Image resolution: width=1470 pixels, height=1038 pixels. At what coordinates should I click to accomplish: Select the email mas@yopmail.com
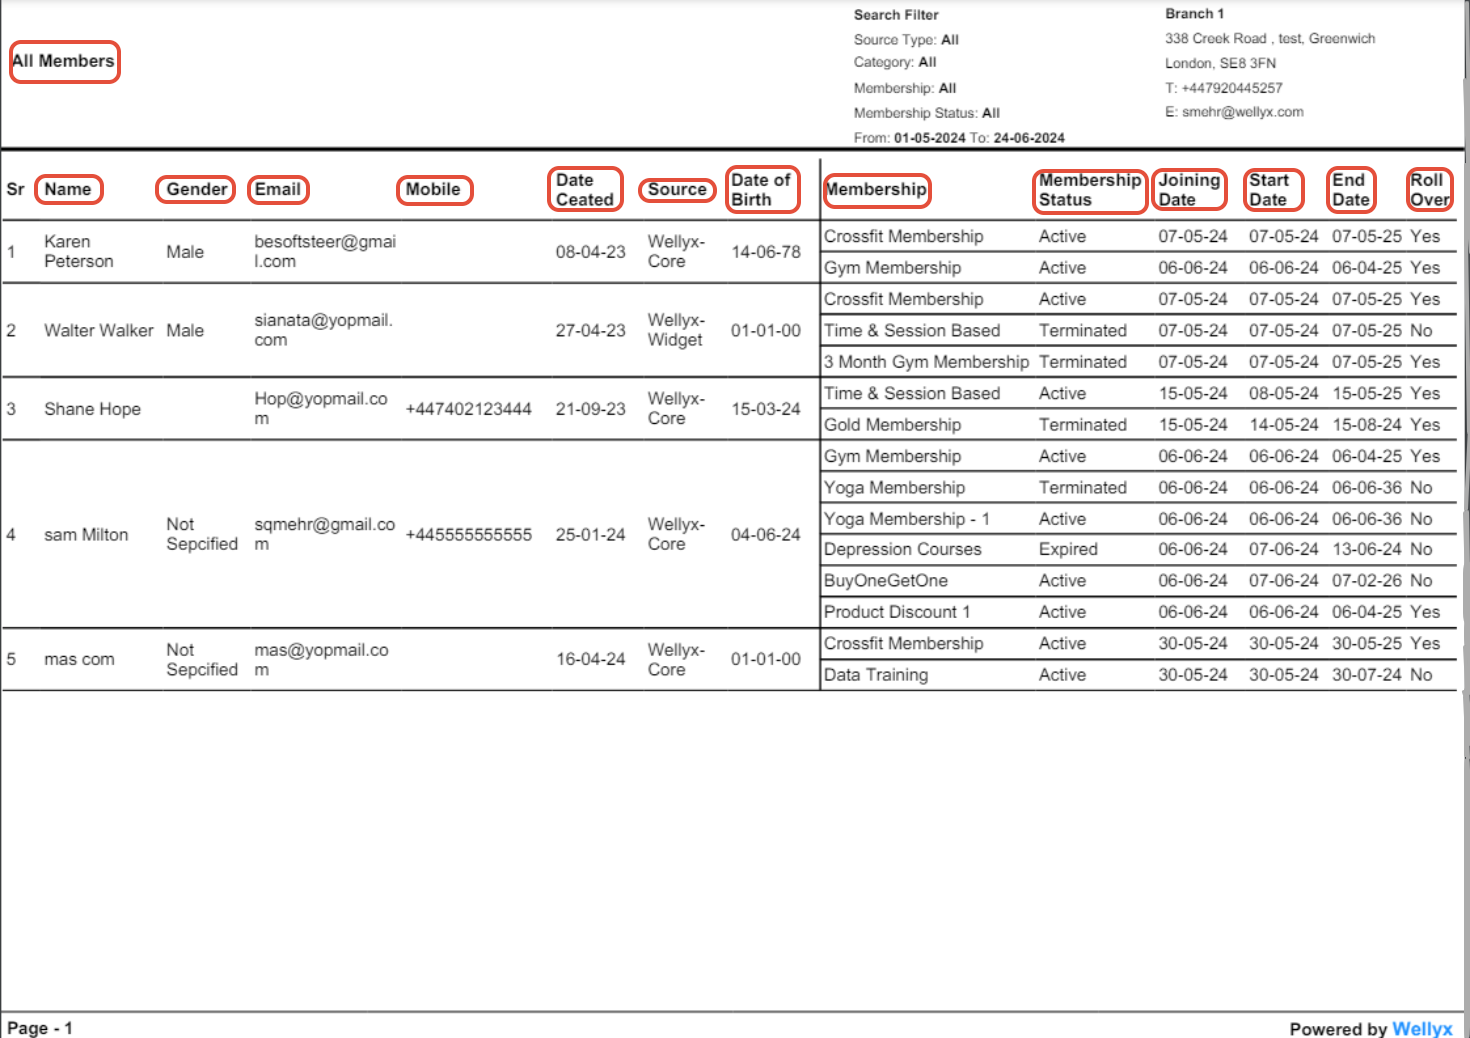click(321, 660)
